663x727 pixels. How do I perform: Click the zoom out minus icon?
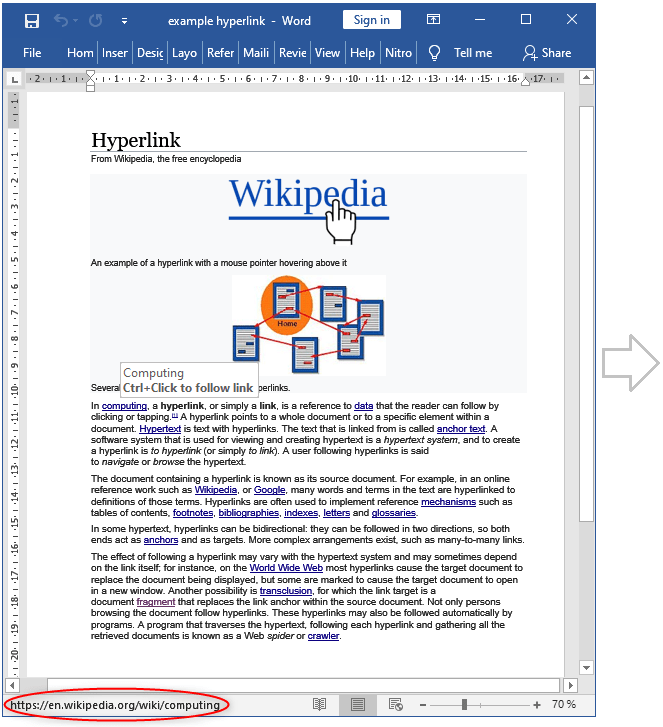tap(423, 705)
